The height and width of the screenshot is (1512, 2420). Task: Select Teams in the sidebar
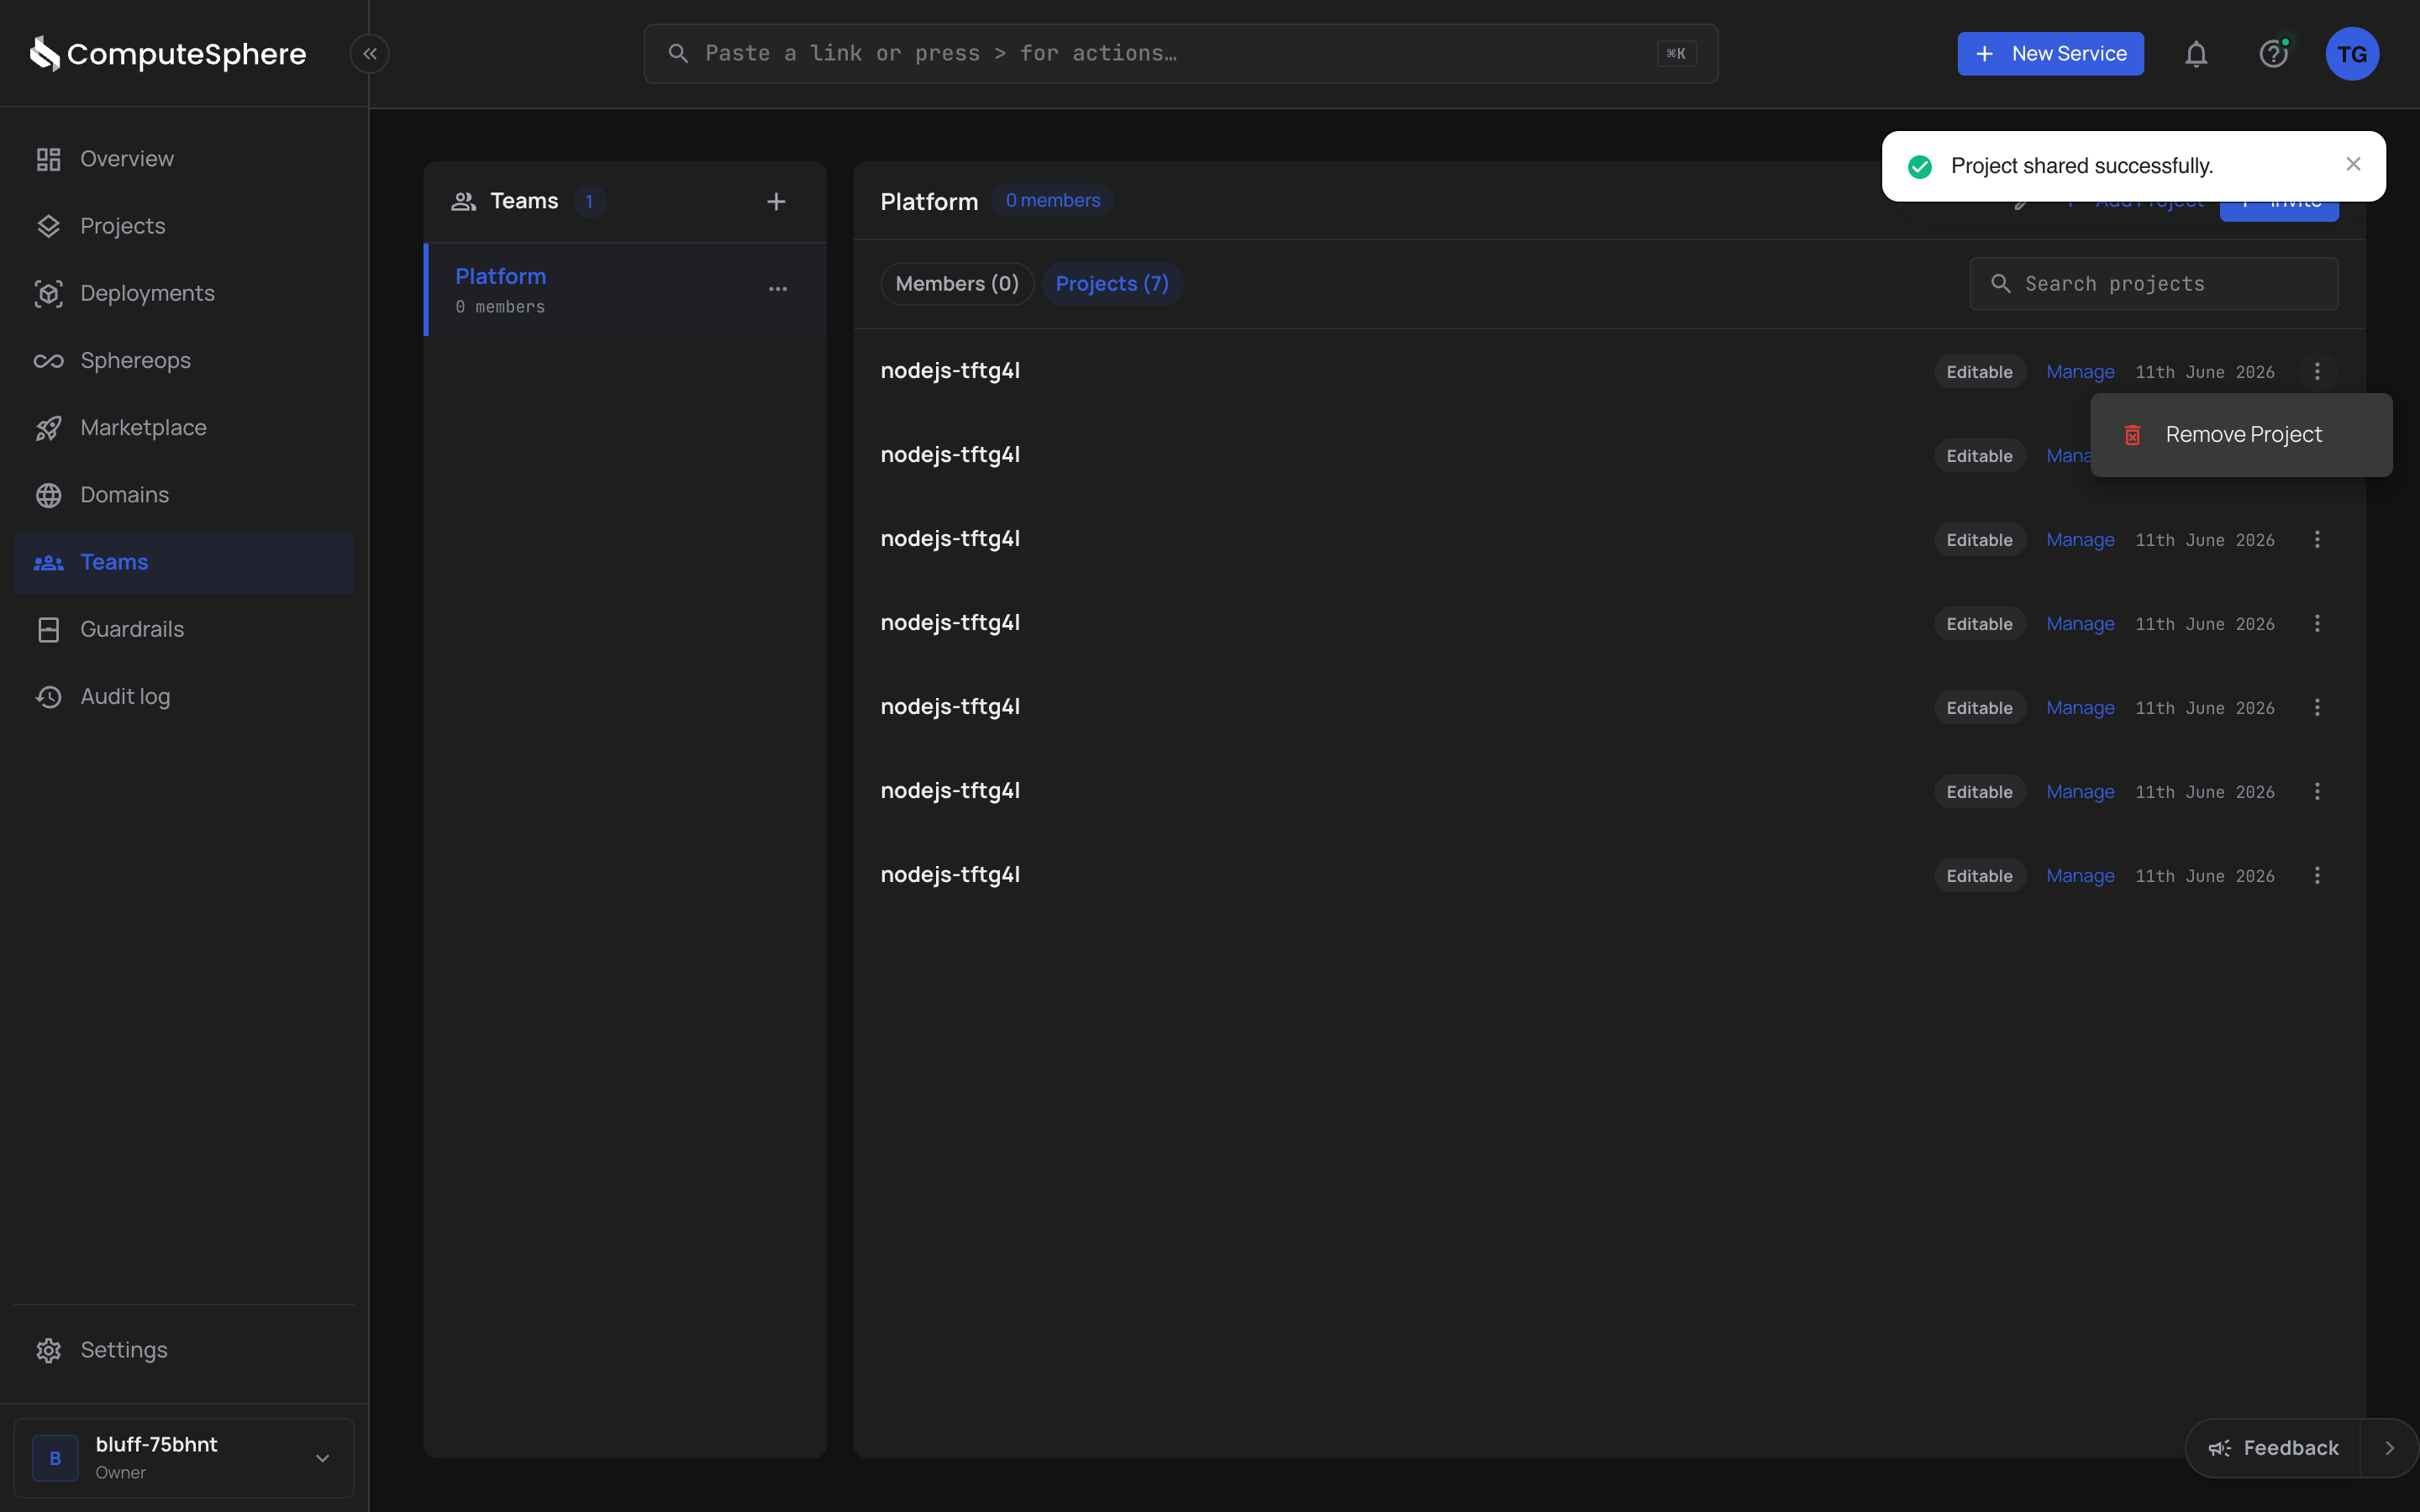184,562
